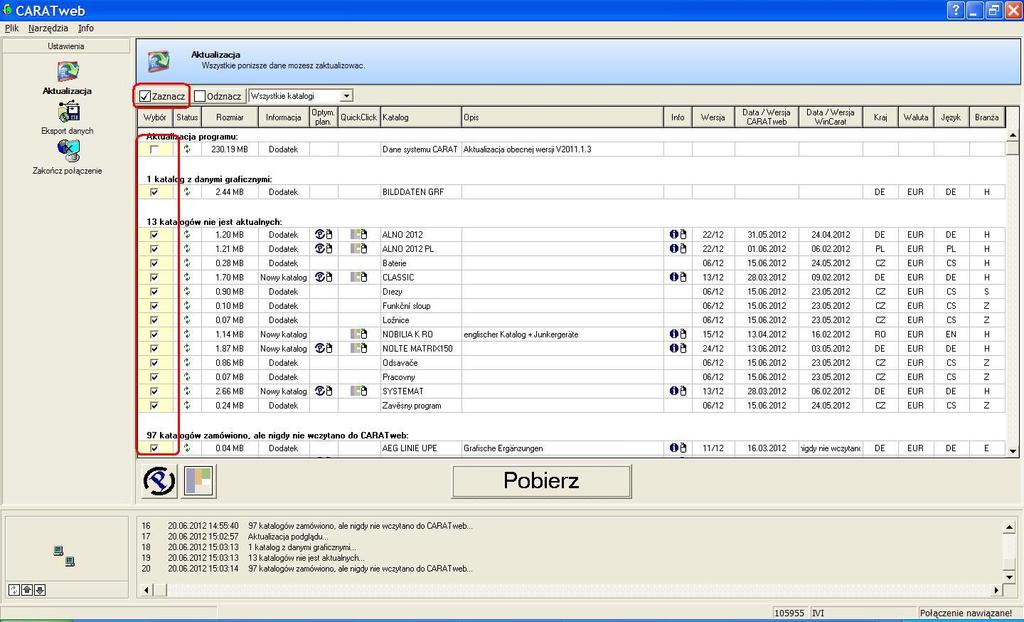
Task: Click the log panel scroll right arrow
Action: (997, 590)
